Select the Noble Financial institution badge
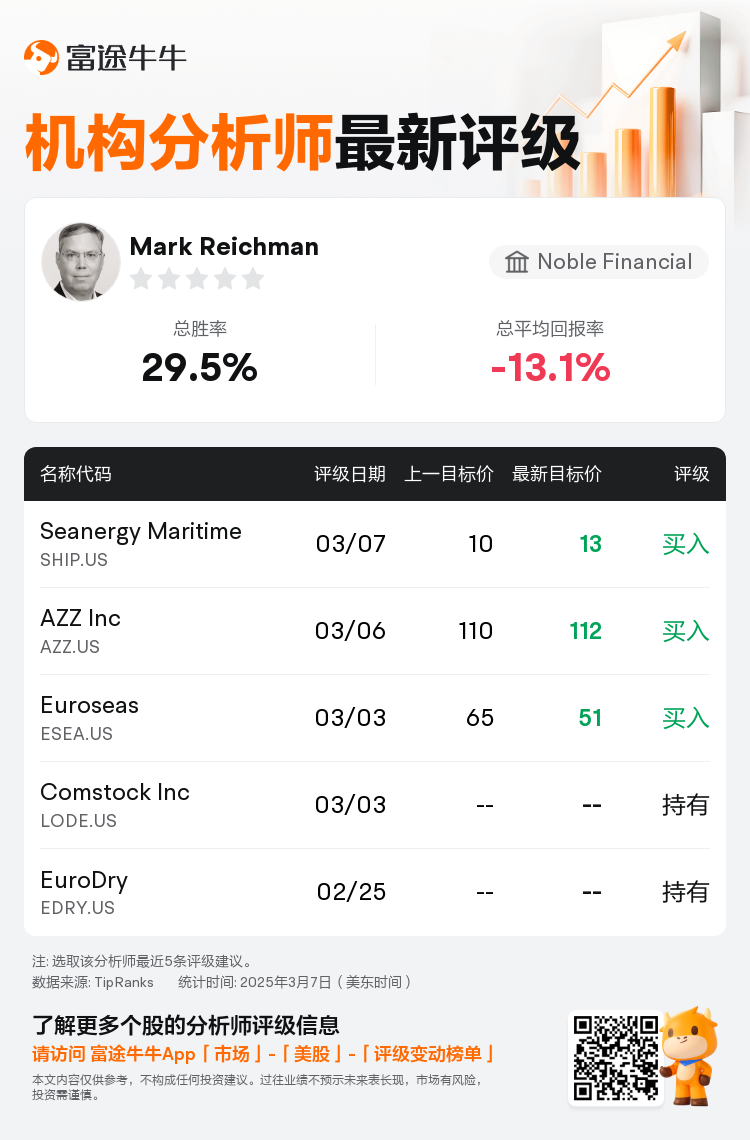 [x=598, y=262]
